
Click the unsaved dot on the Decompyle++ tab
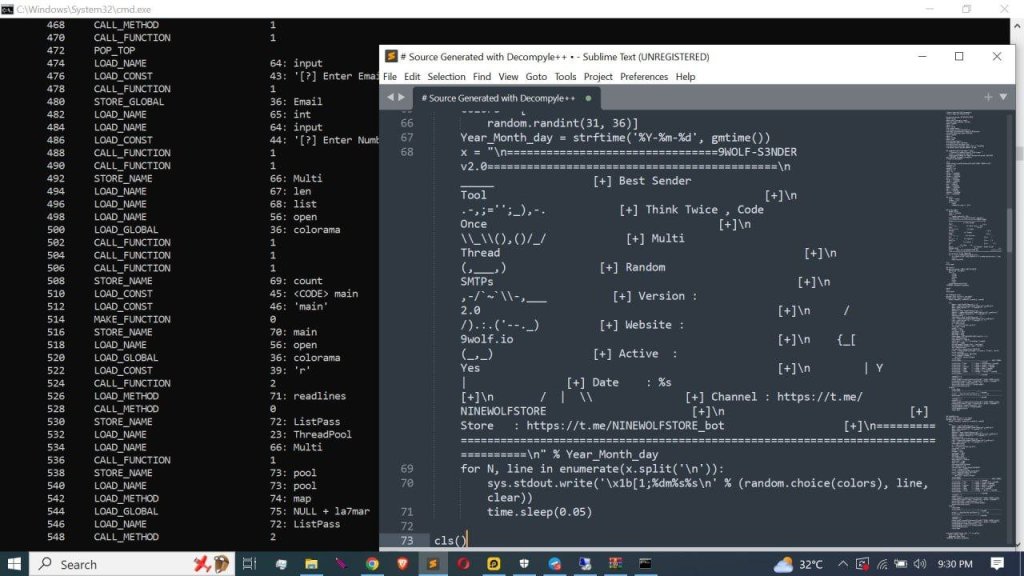click(x=588, y=98)
